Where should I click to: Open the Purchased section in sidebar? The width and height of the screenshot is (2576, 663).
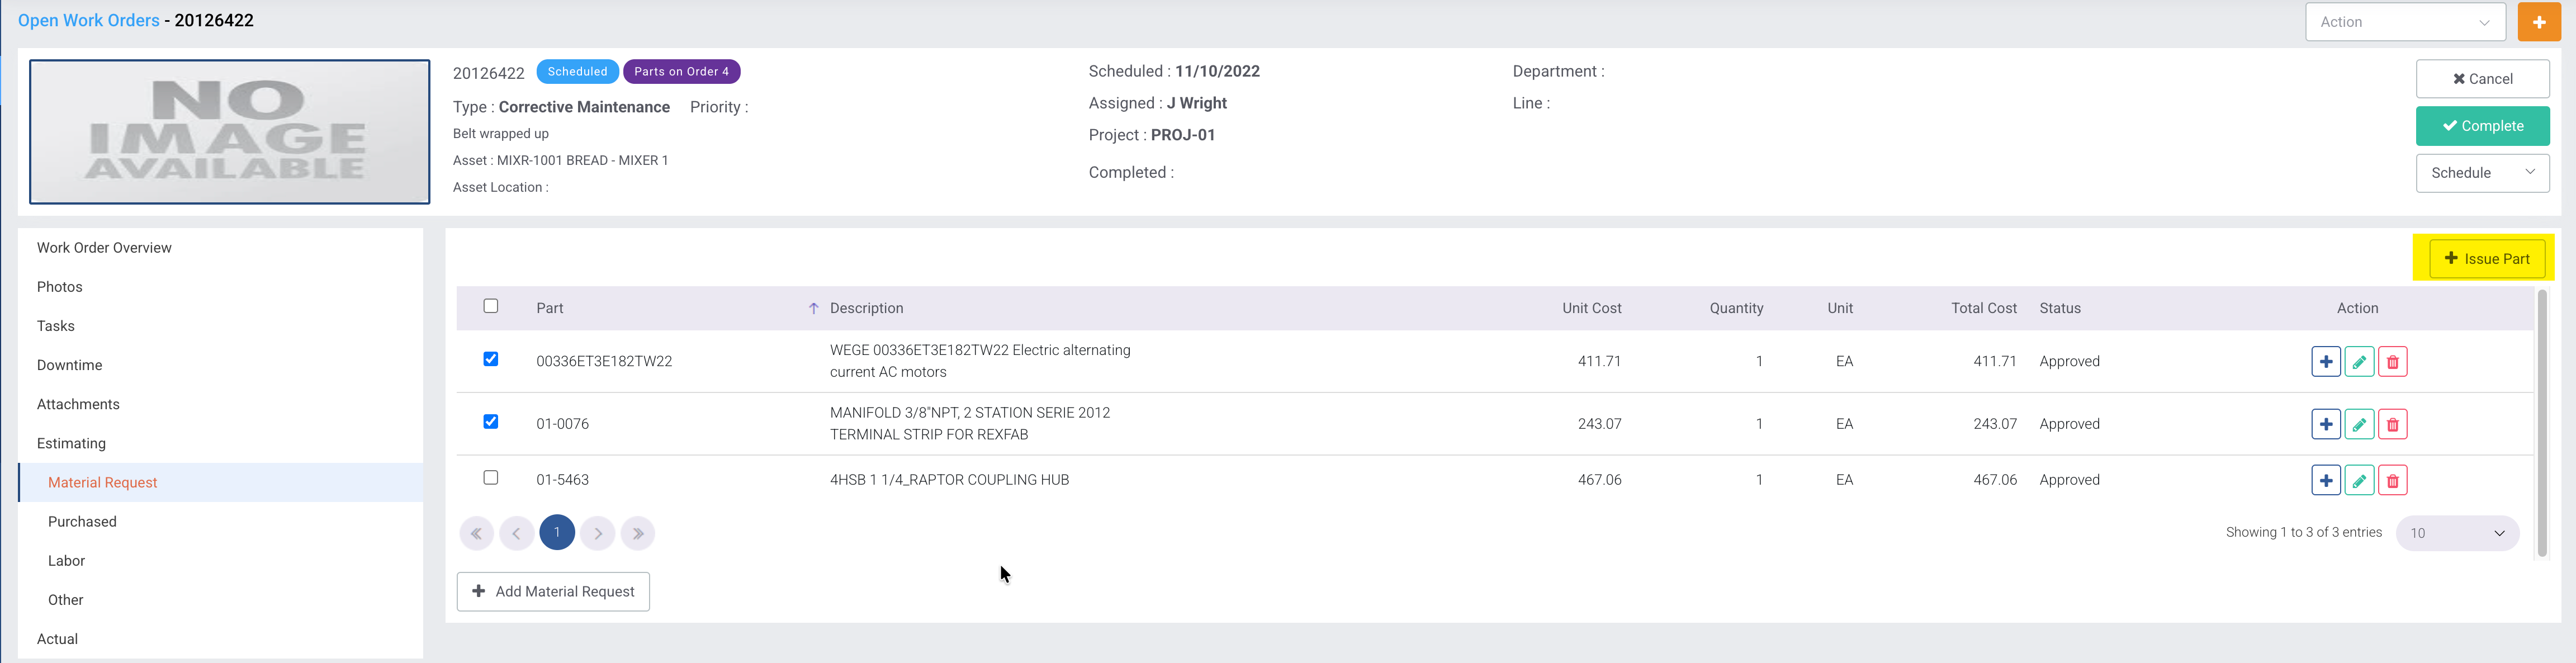(82, 522)
